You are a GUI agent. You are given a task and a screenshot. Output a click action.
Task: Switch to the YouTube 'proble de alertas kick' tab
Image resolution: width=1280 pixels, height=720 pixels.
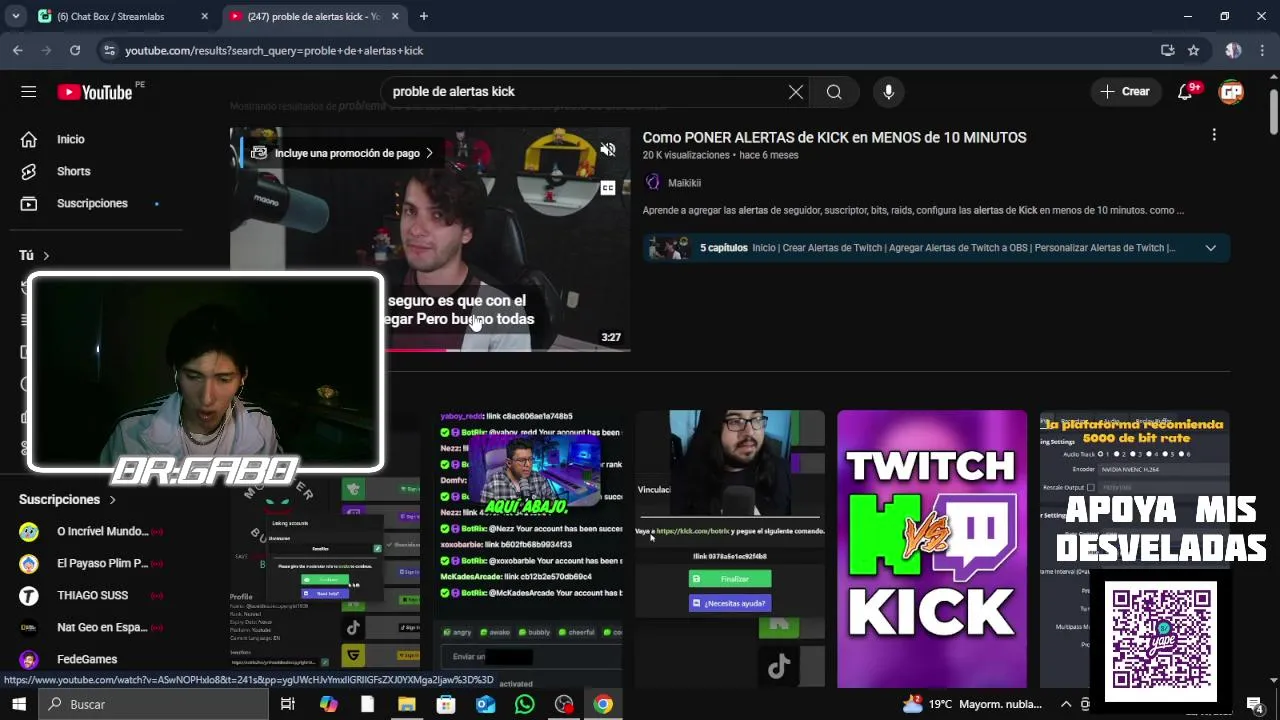pos(305,16)
